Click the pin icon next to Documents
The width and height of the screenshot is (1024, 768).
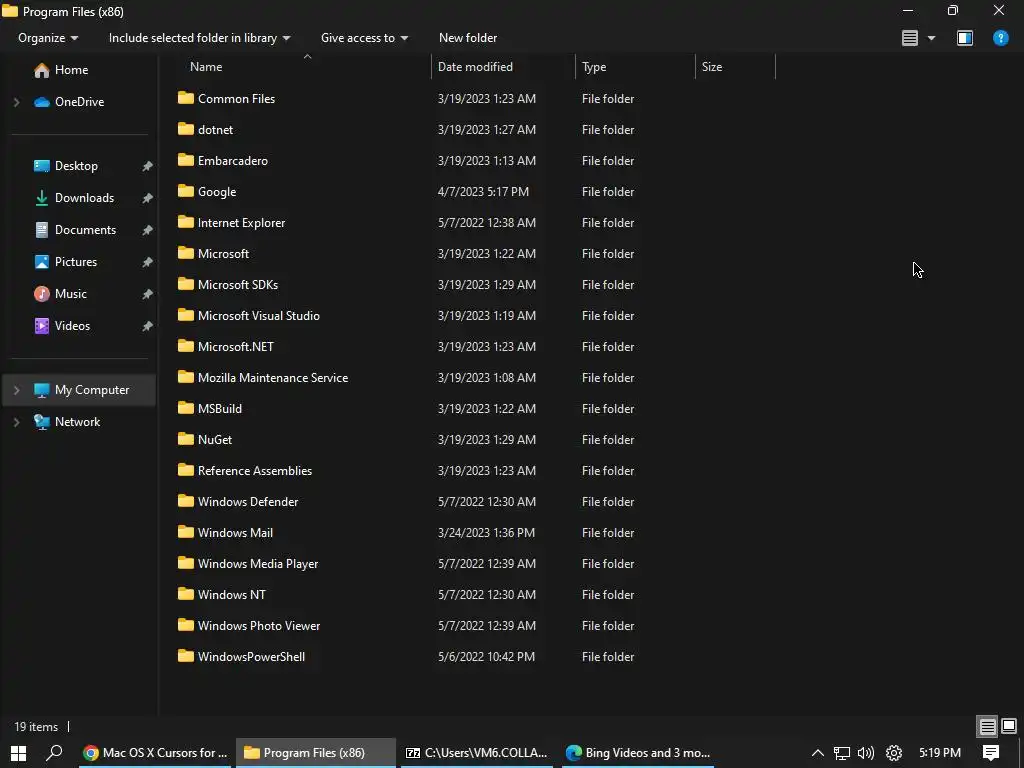pyautogui.click(x=148, y=230)
